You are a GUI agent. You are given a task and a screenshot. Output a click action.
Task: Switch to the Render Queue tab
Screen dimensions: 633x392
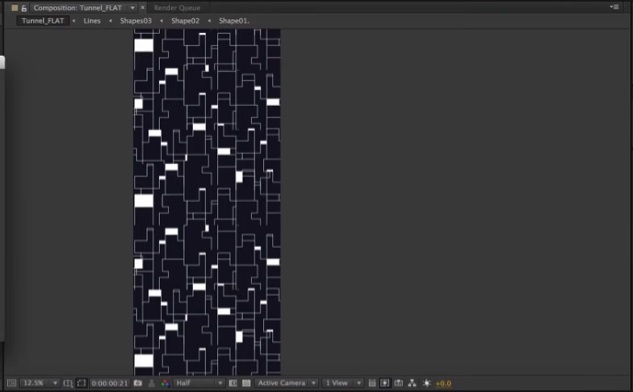point(177,8)
